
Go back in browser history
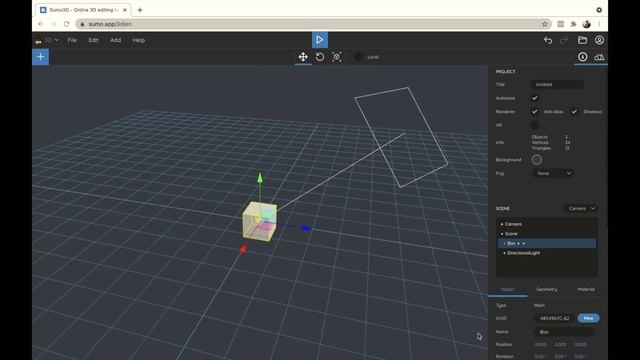tap(40, 24)
